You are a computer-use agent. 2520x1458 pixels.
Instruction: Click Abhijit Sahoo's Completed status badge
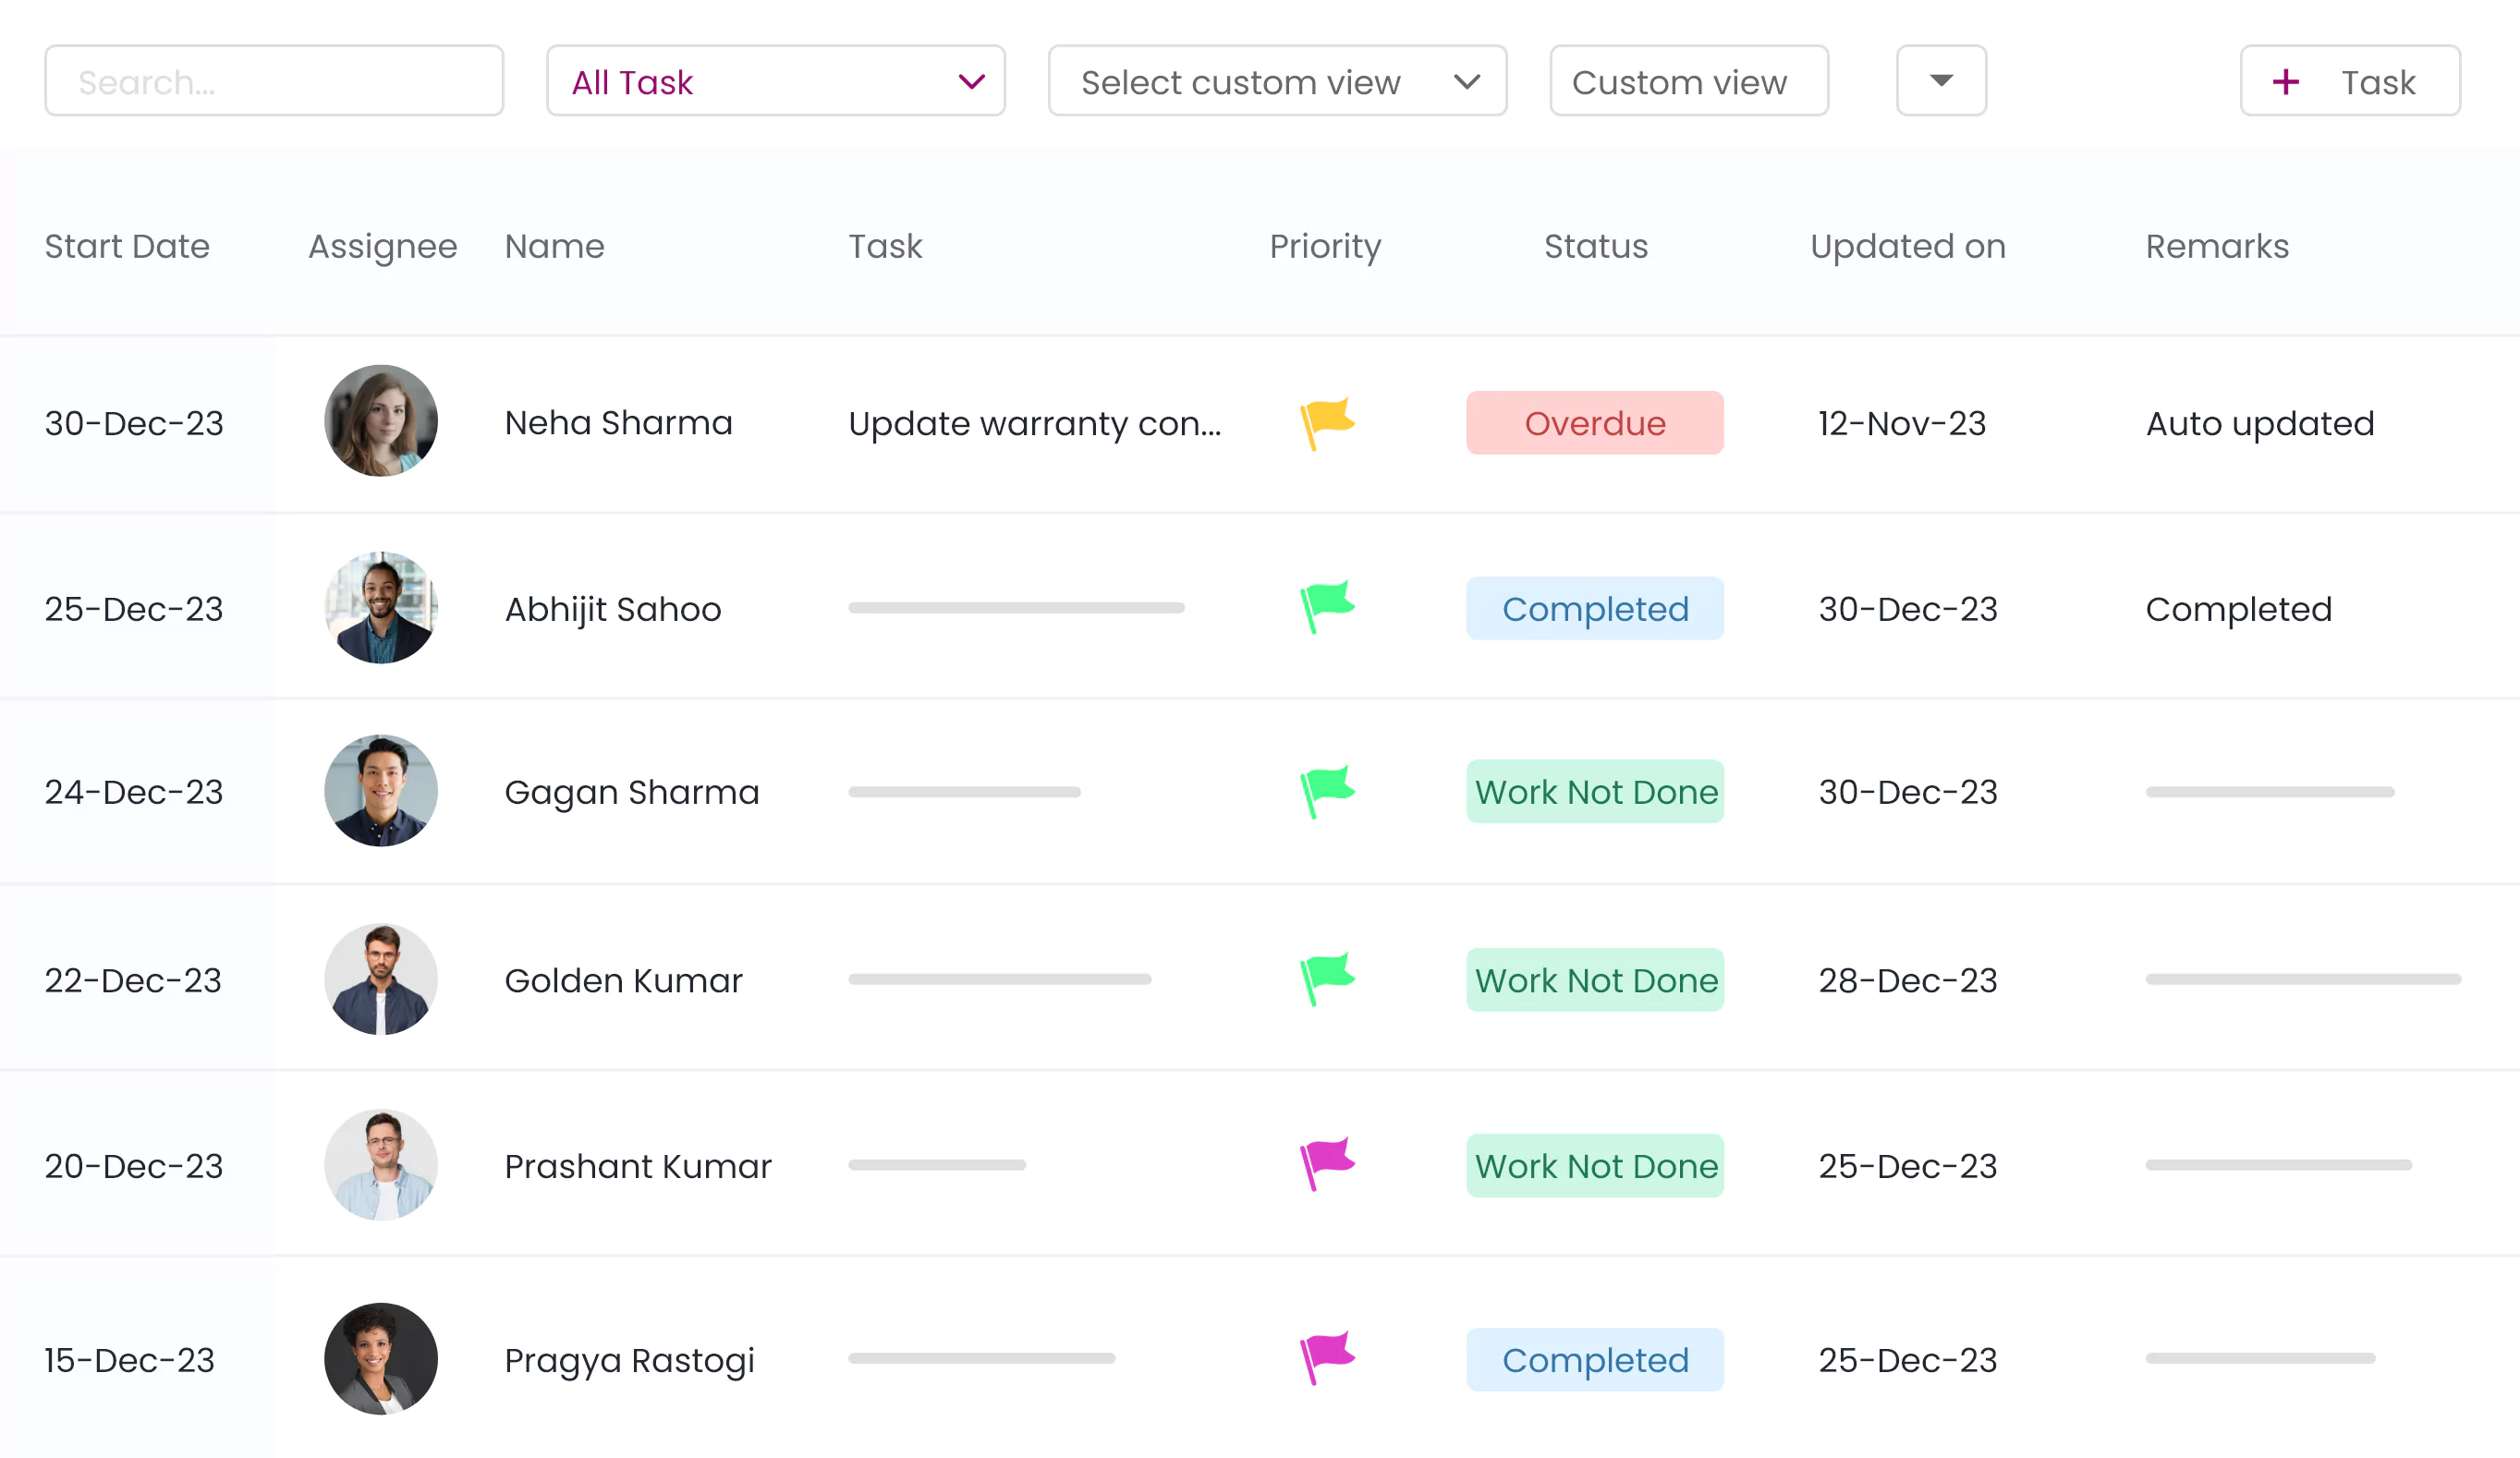pos(1594,608)
